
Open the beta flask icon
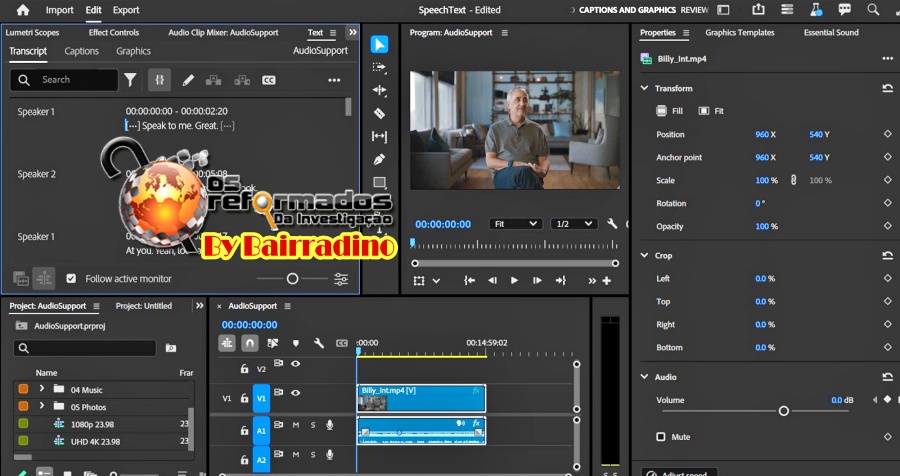pos(816,10)
